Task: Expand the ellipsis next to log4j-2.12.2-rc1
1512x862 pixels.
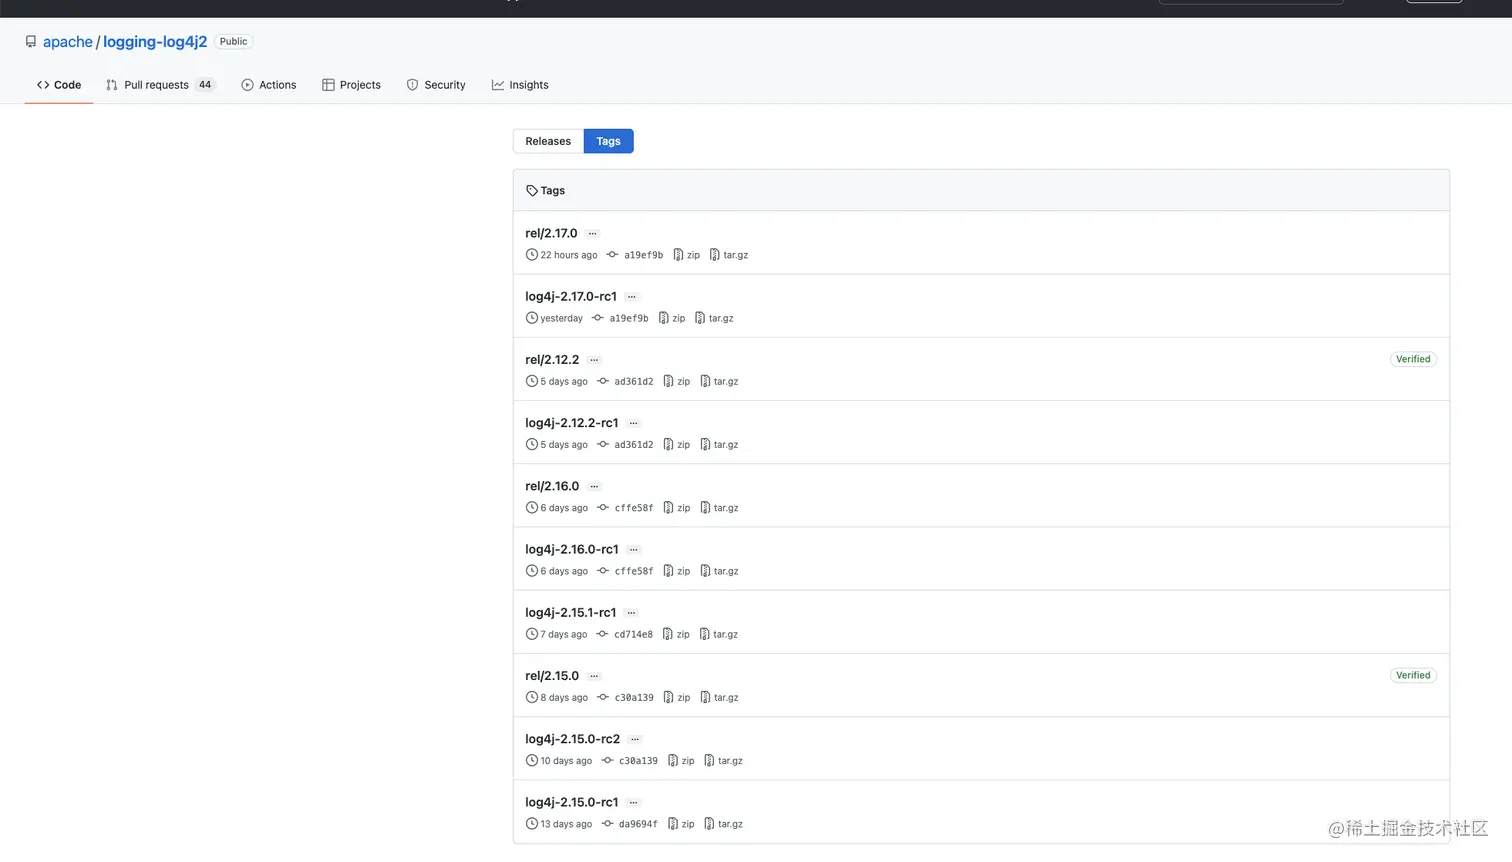Action: coord(634,423)
